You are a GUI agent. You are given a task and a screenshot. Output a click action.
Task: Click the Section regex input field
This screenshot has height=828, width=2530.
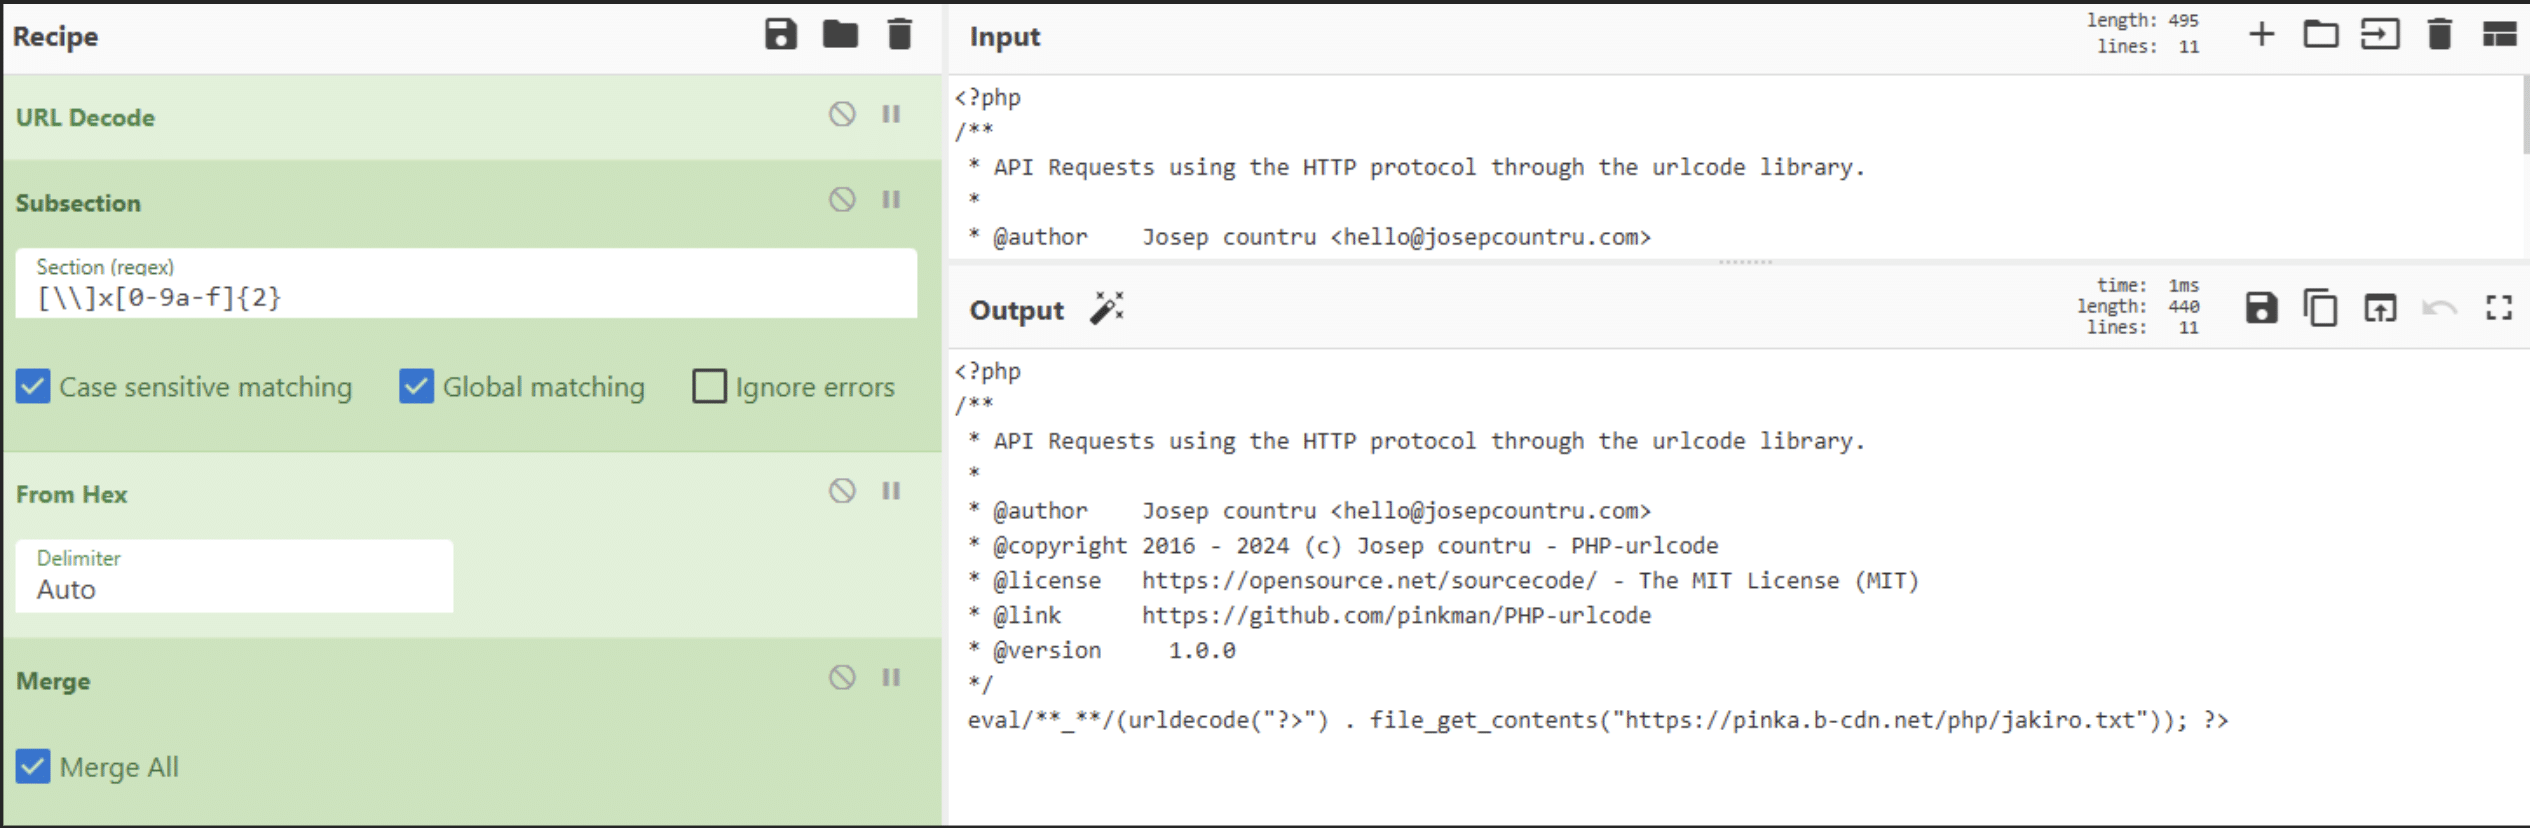coord(465,297)
